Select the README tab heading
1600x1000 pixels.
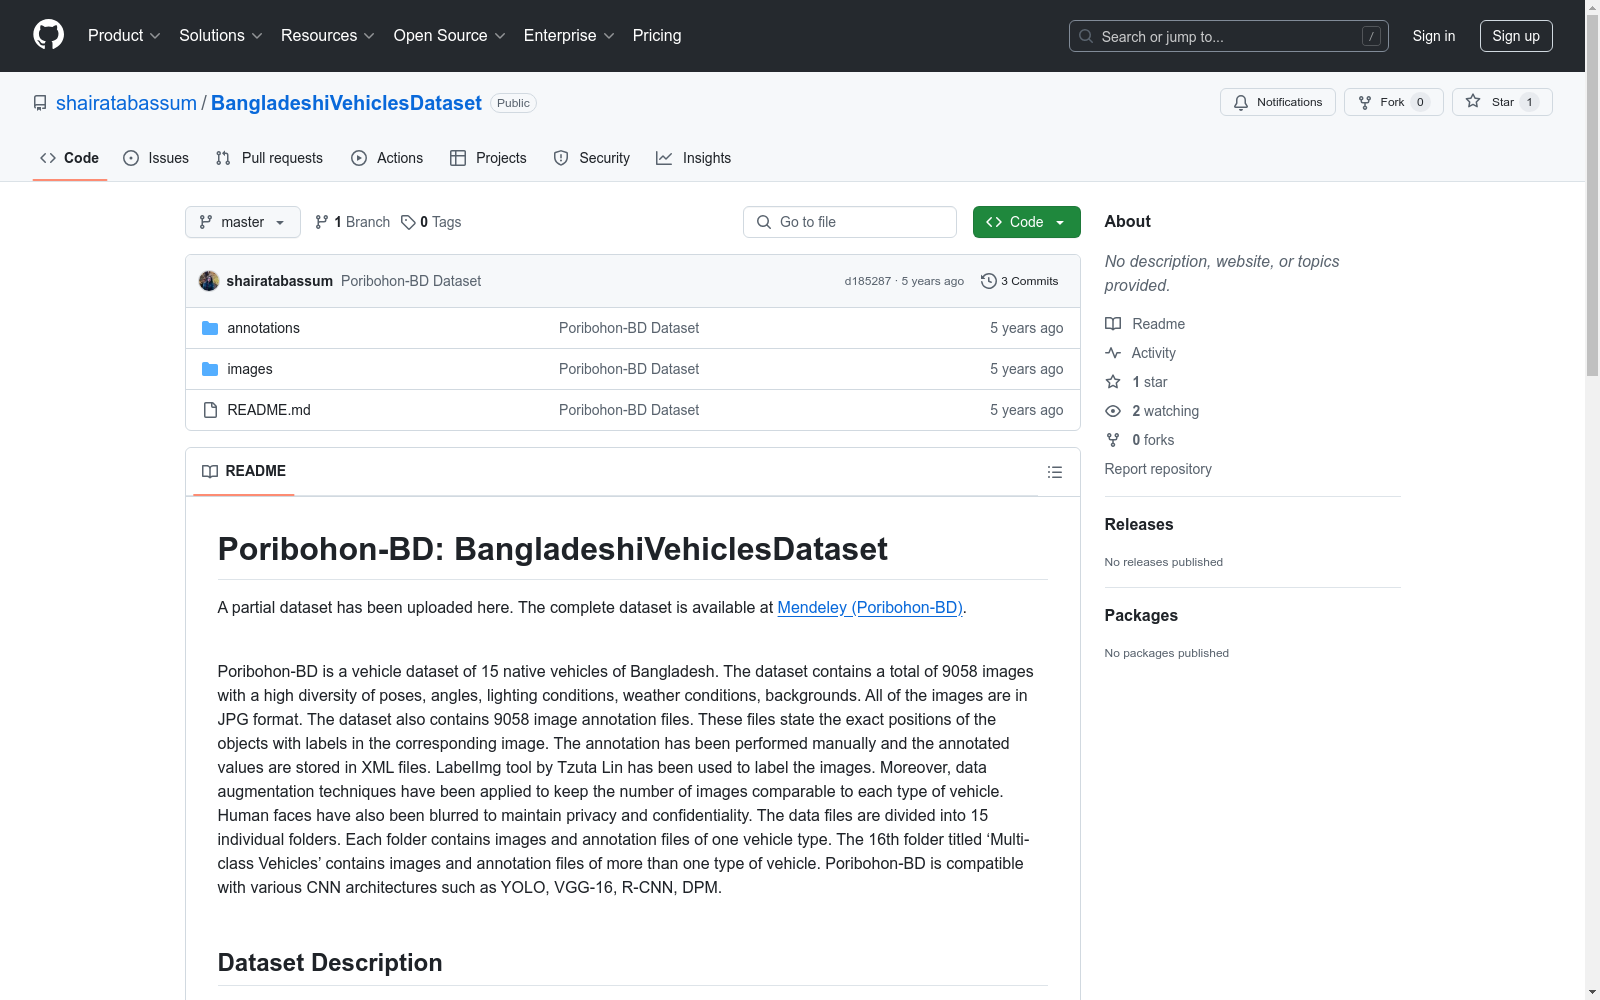tap(244, 471)
